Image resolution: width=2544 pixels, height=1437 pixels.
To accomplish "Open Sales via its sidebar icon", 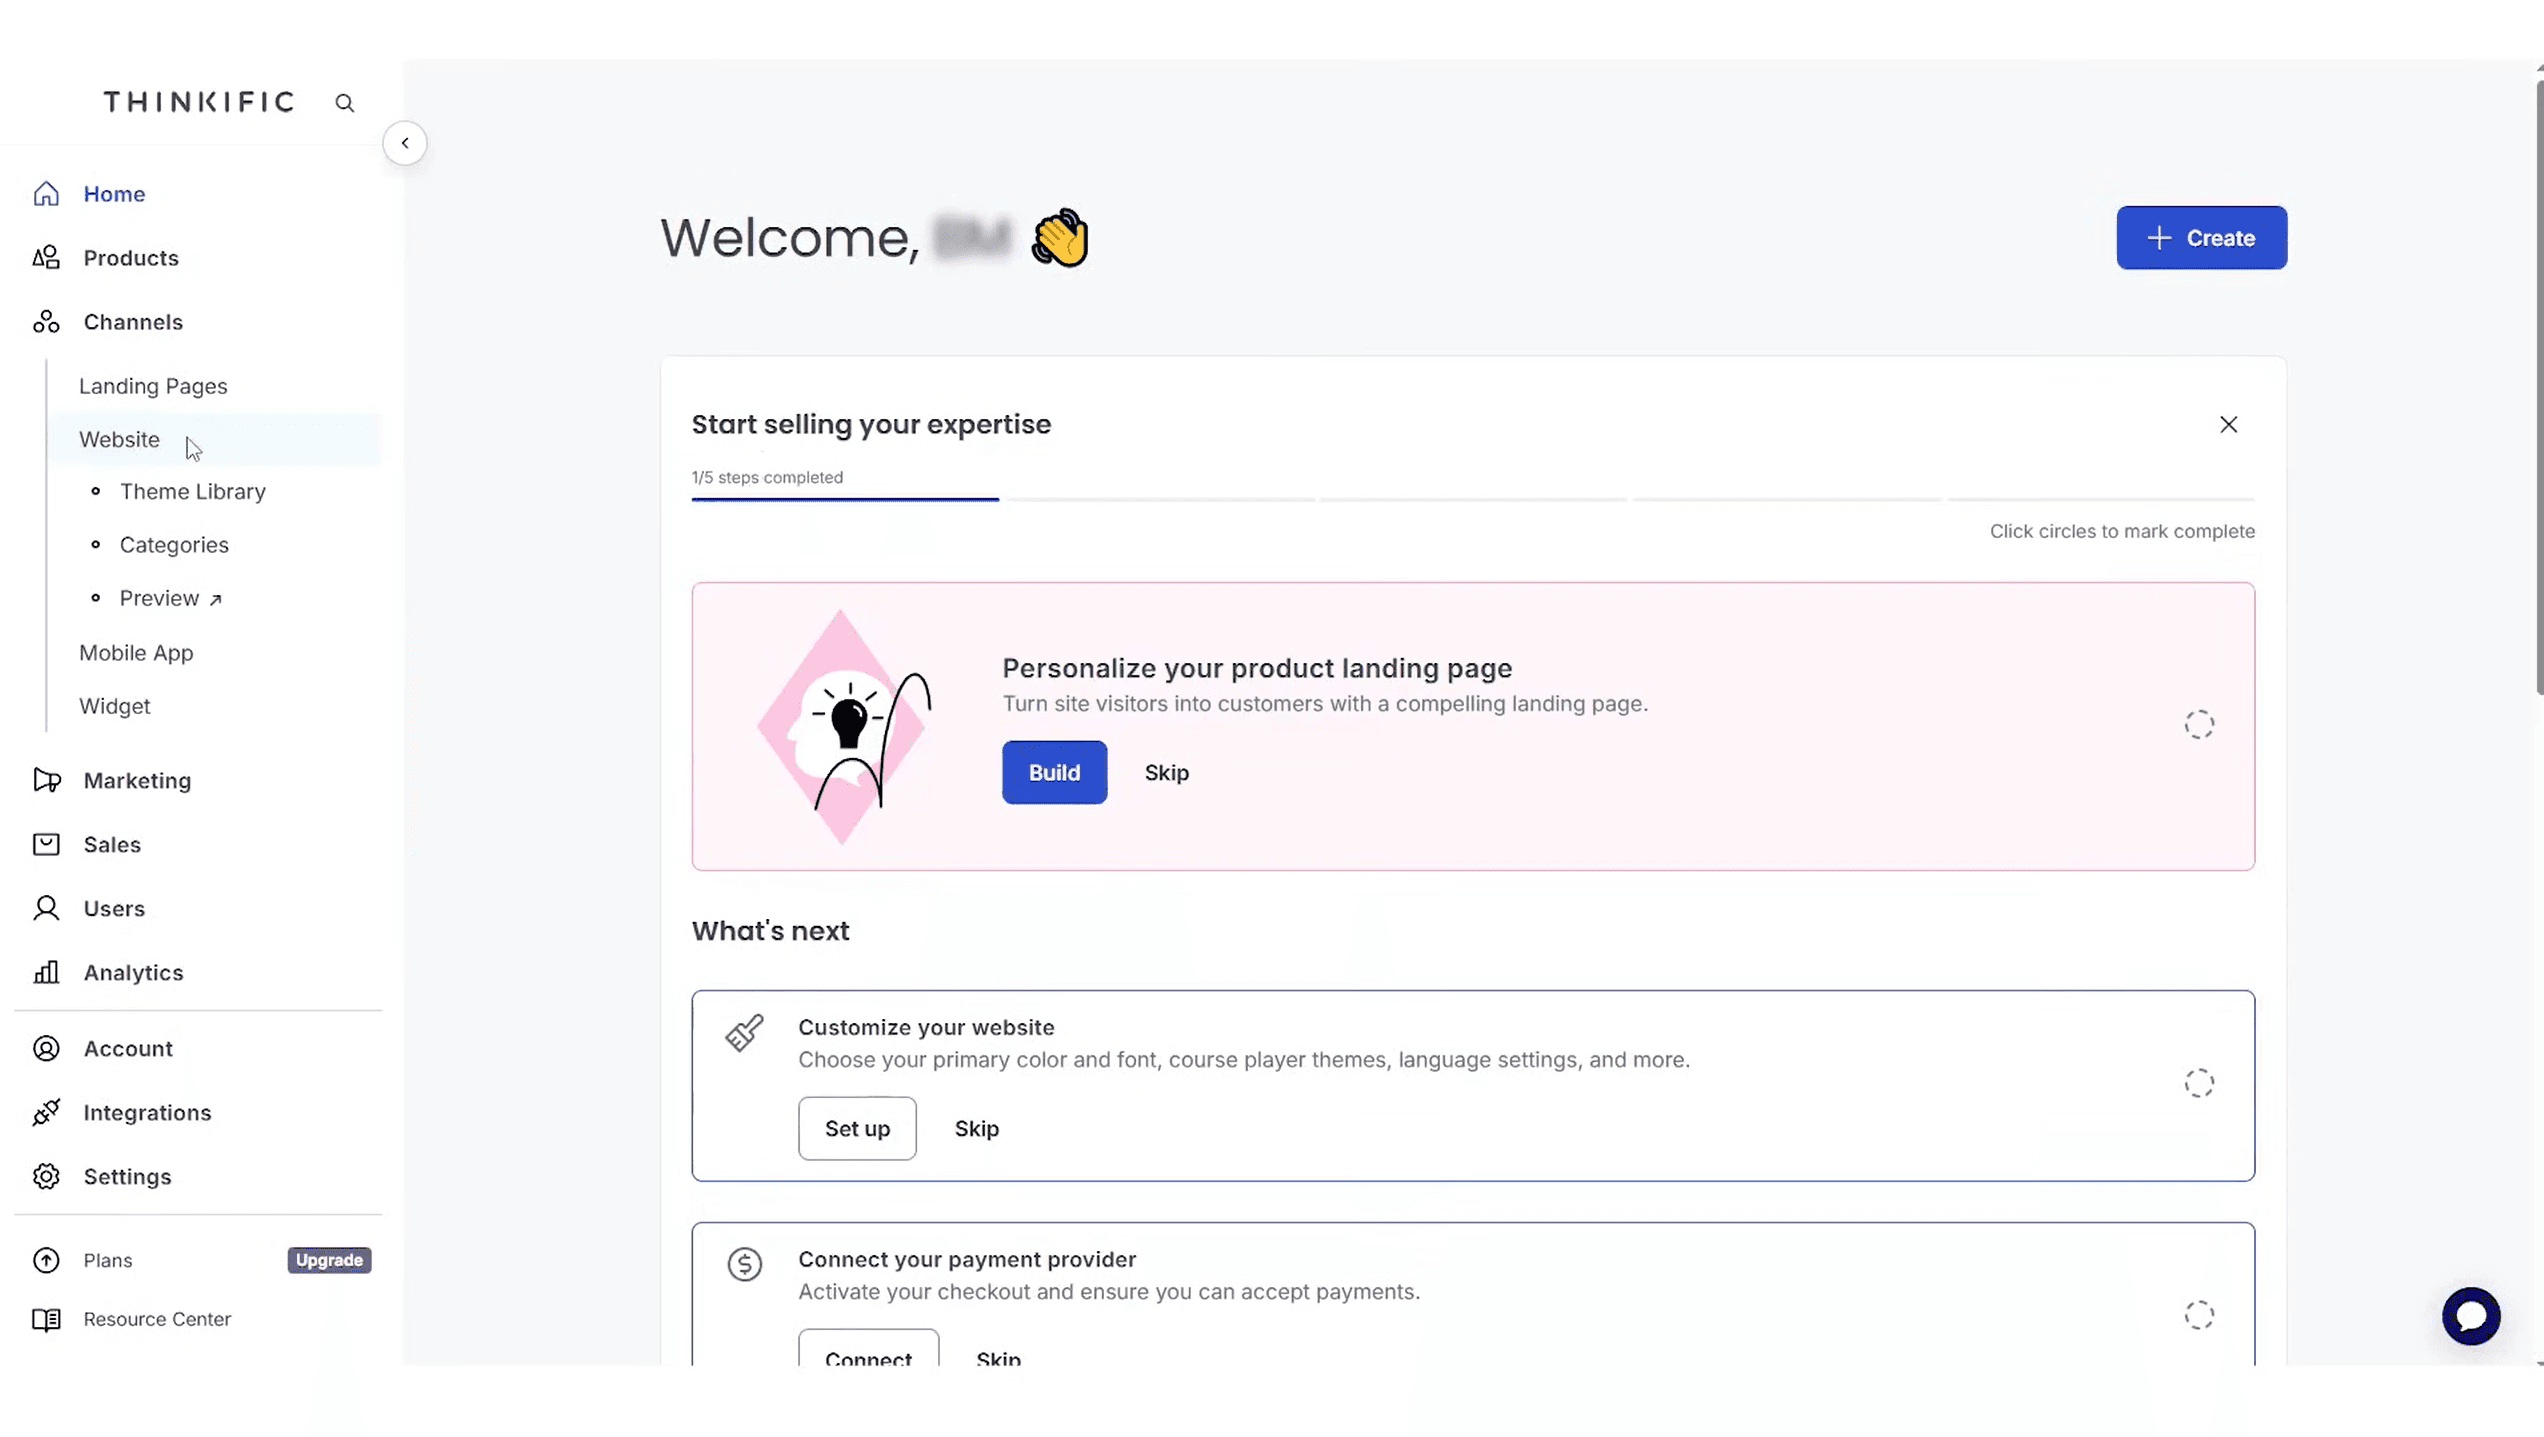I will pyautogui.click(x=46, y=844).
